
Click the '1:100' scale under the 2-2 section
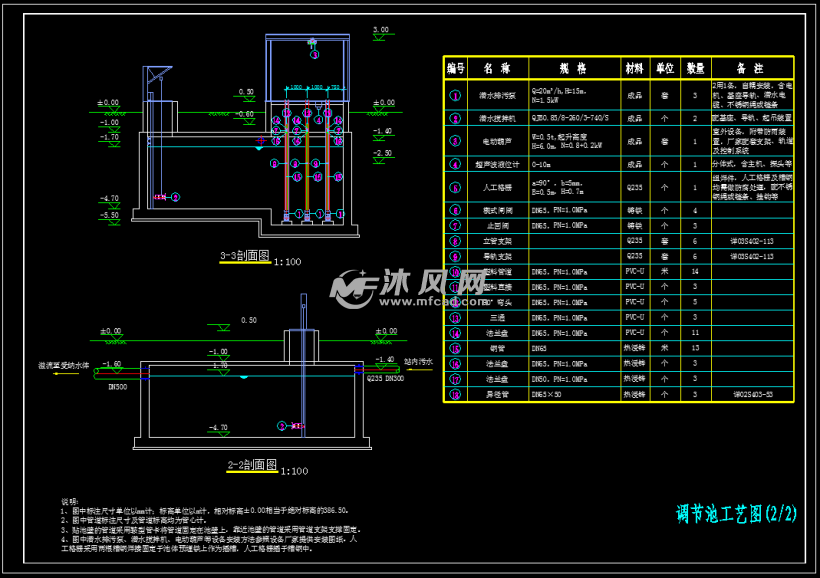[x=294, y=471]
